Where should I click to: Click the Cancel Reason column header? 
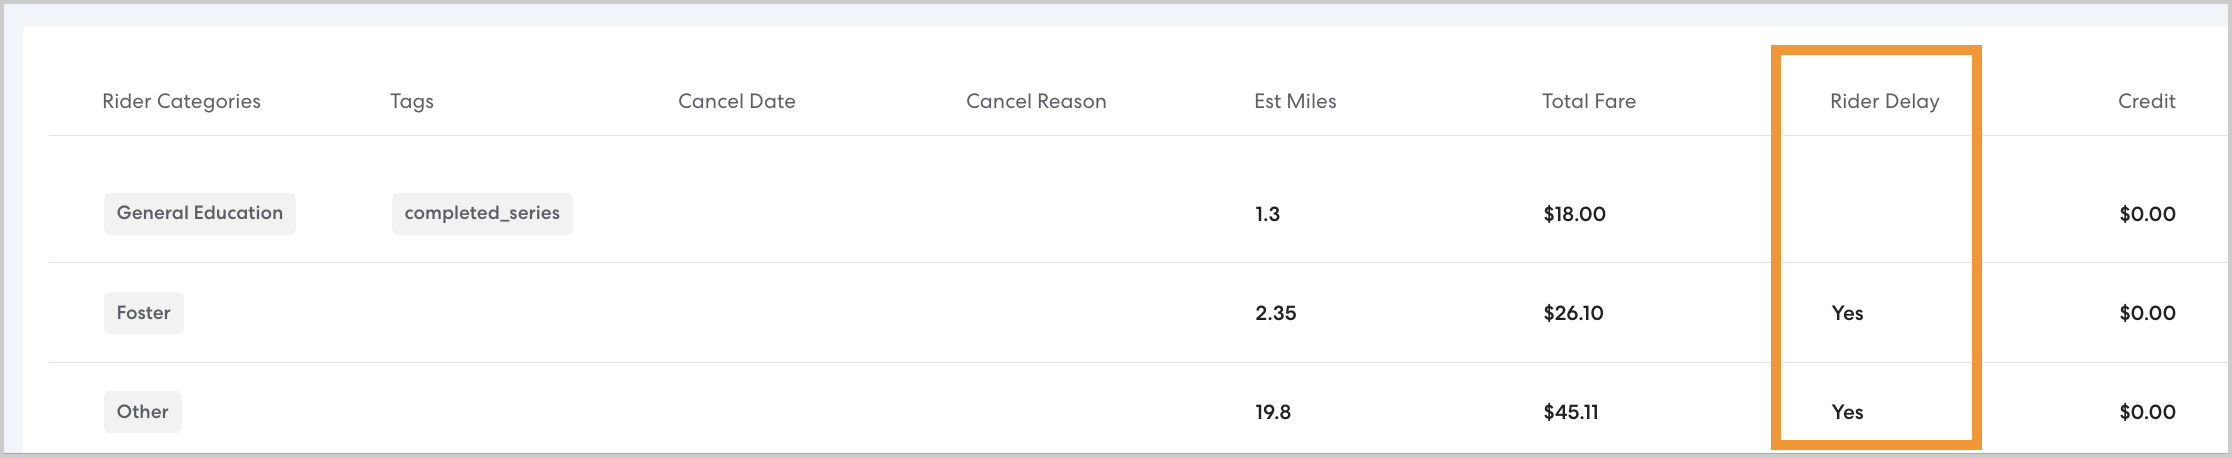[1036, 101]
